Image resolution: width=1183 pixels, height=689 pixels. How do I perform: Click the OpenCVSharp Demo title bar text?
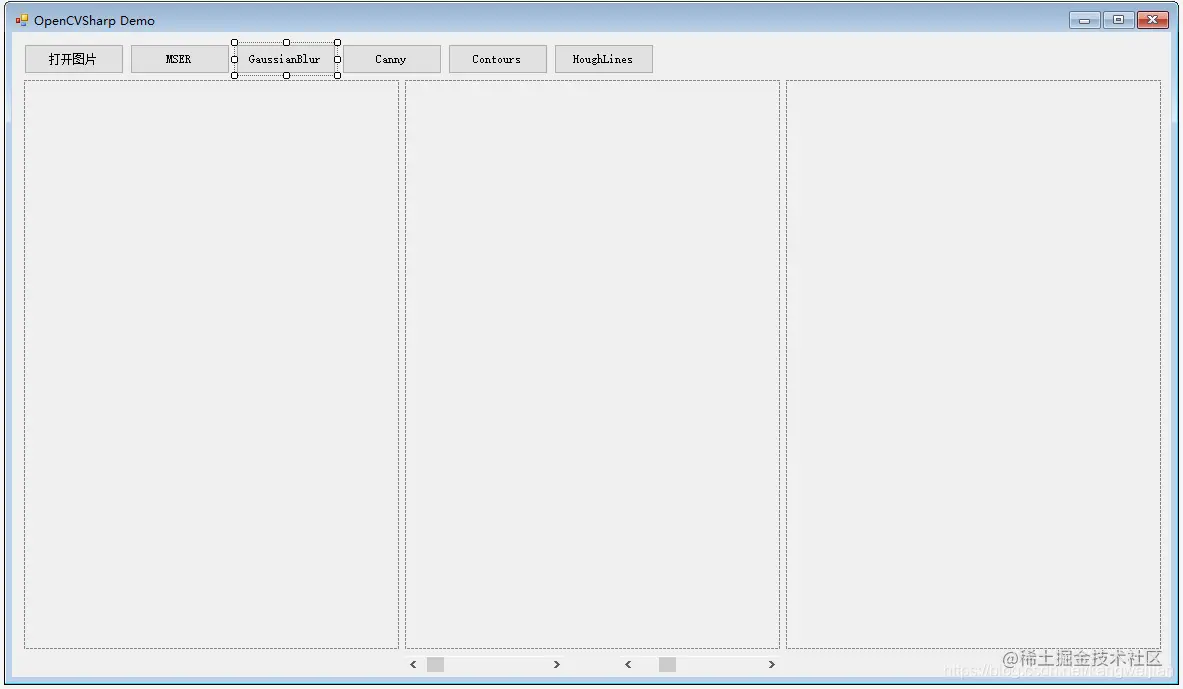coord(93,19)
